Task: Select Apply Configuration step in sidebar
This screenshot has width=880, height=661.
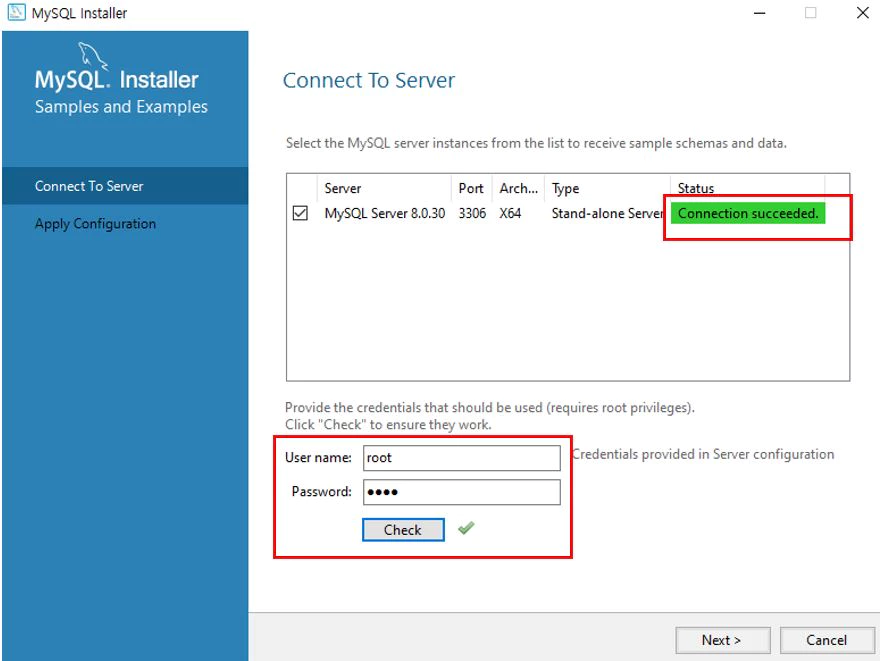Action: click(x=125, y=223)
